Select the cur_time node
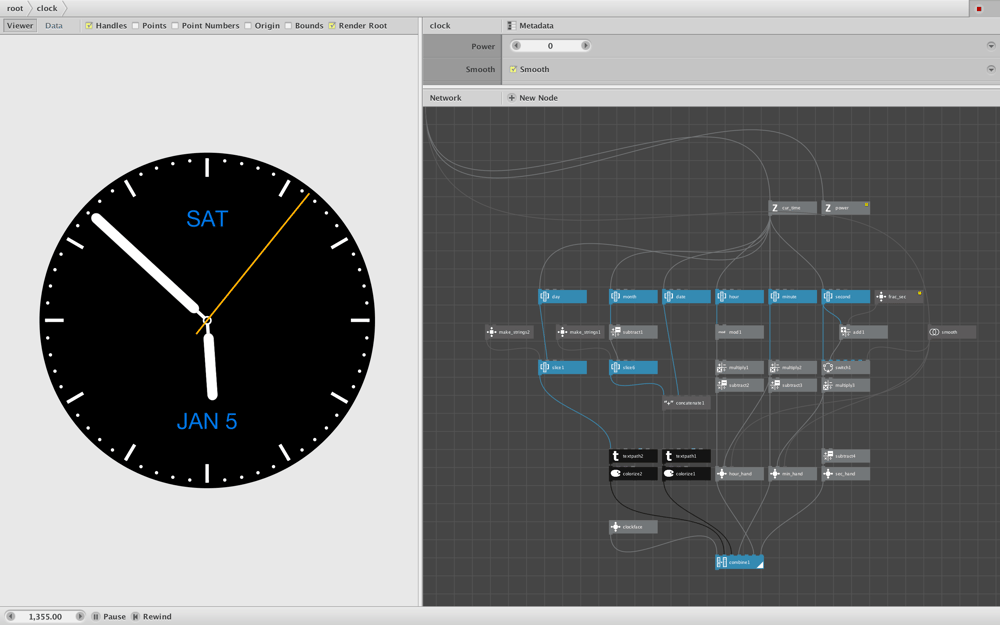 793,208
